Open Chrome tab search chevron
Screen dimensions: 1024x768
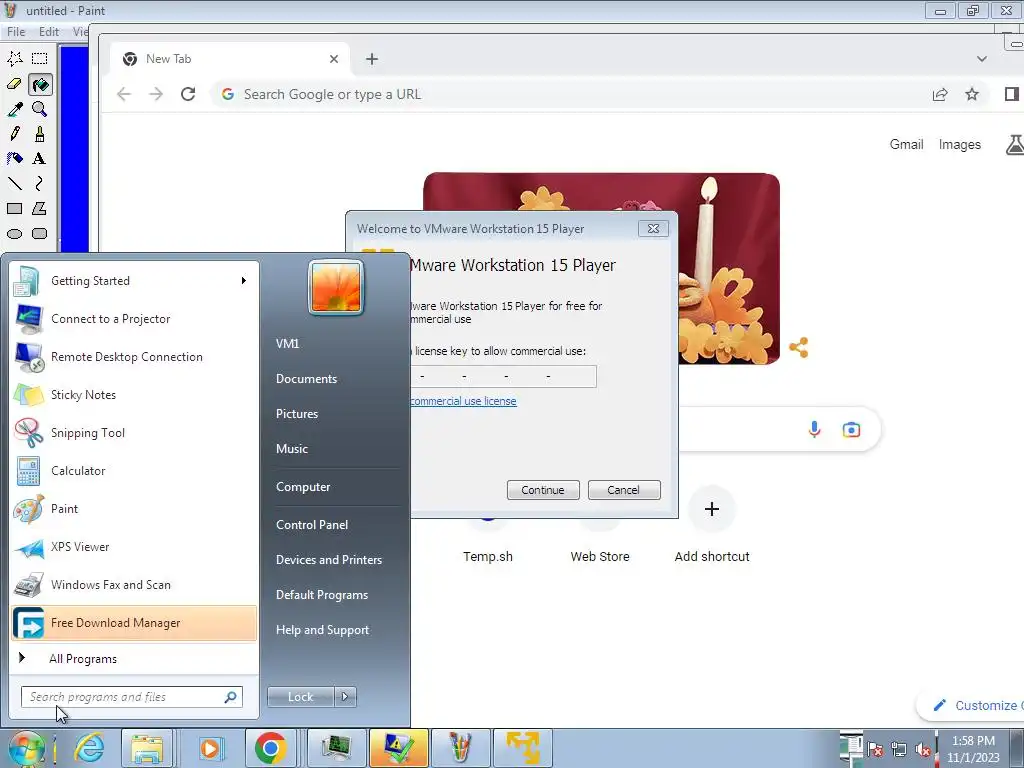(982, 59)
